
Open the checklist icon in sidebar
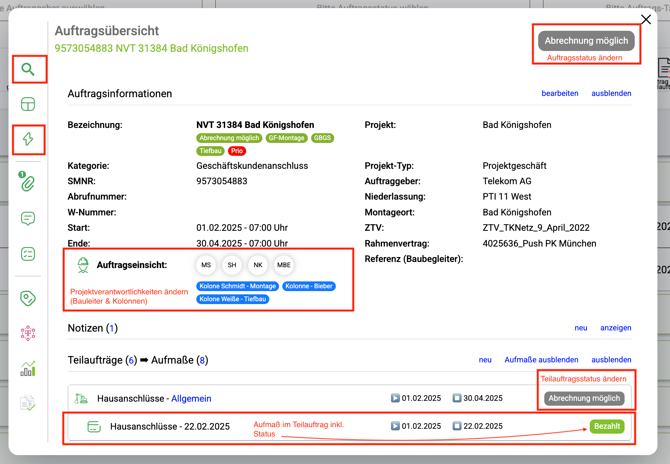click(28, 254)
